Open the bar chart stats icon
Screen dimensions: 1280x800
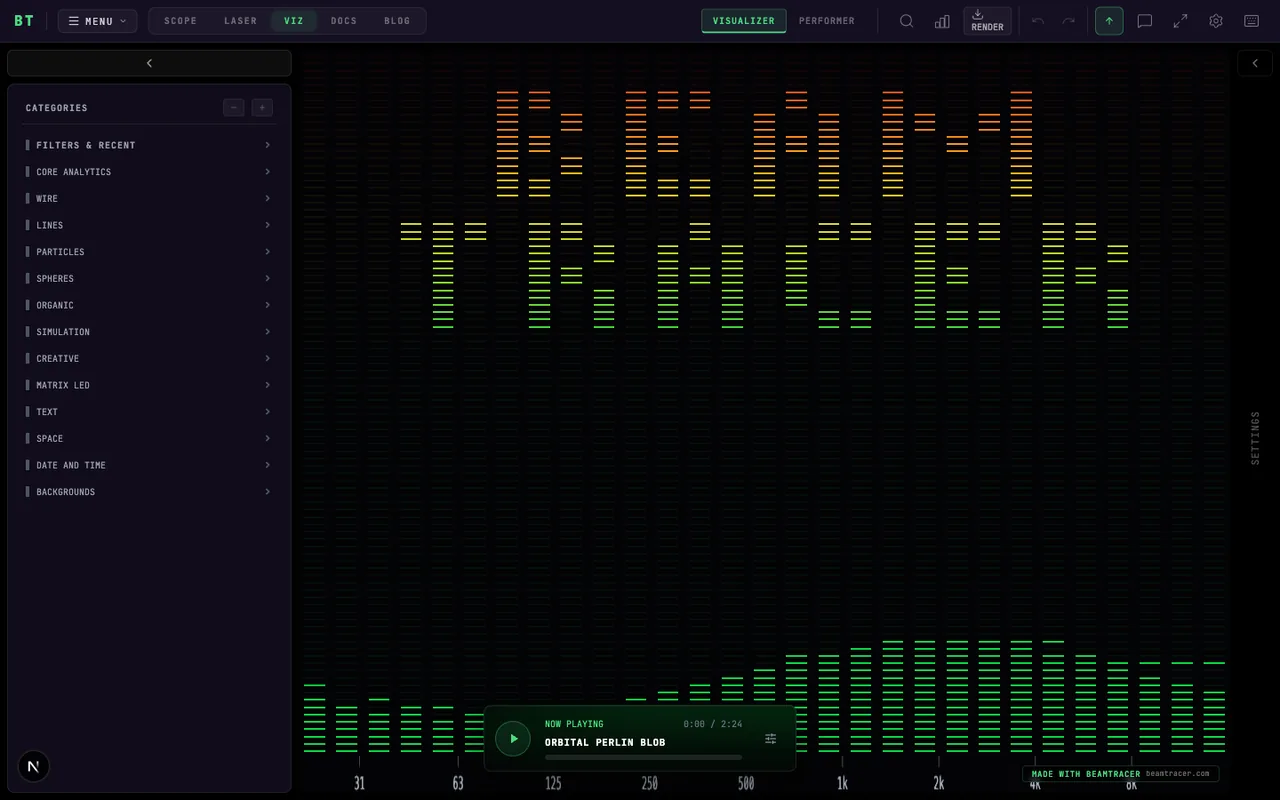pyautogui.click(x=942, y=21)
